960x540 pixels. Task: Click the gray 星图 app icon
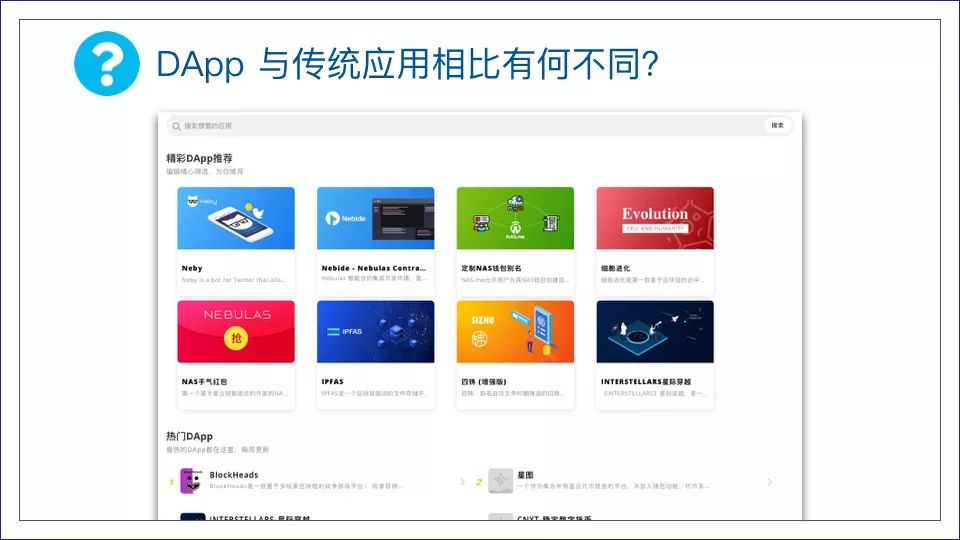pos(500,481)
